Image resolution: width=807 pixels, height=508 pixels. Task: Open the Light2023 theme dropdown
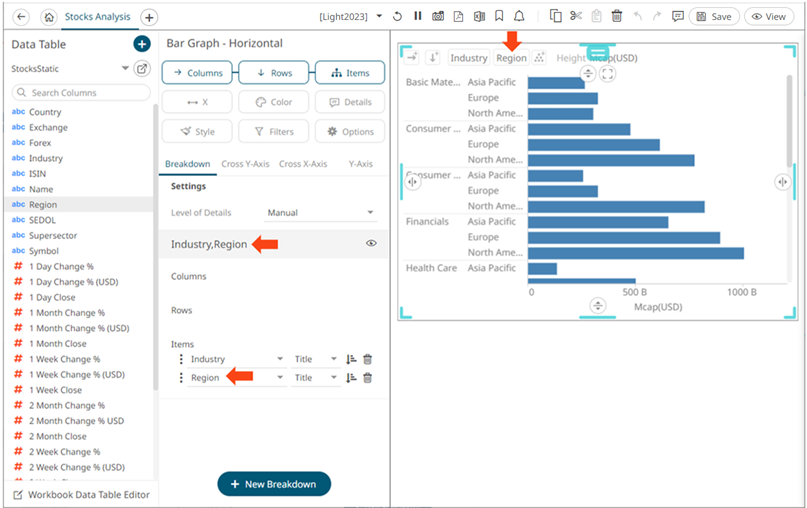coord(379,17)
